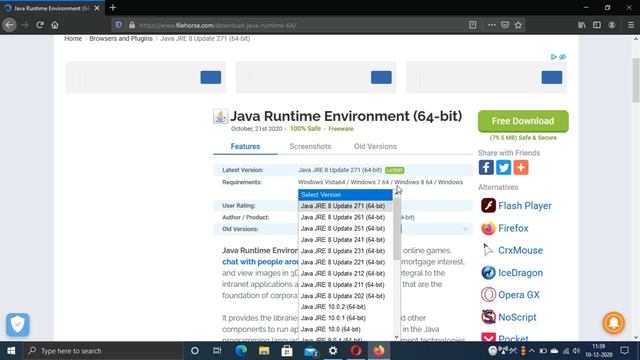Click the third ad's blue button
This screenshot has height=360, width=640.
552,78
